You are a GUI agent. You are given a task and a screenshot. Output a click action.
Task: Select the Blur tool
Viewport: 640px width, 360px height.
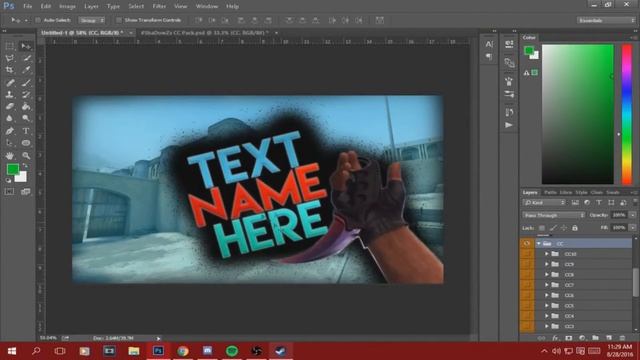click(10, 118)
